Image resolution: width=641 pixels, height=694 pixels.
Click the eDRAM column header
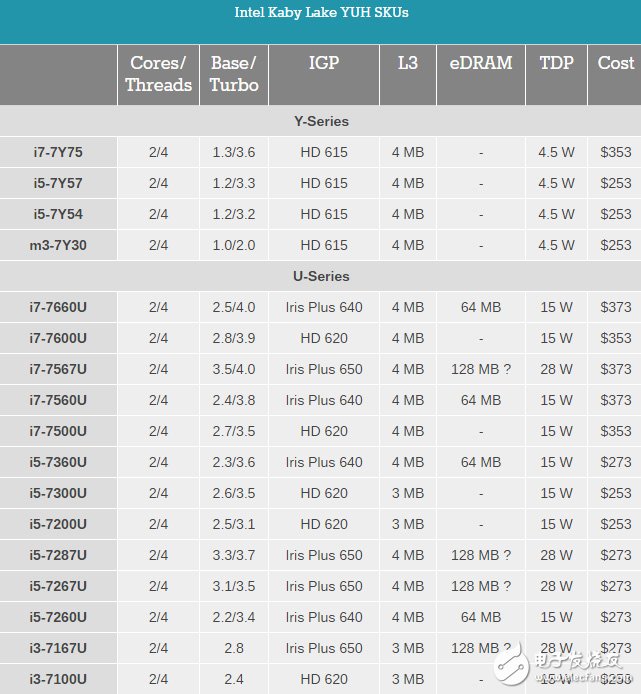tap(480, 63)
